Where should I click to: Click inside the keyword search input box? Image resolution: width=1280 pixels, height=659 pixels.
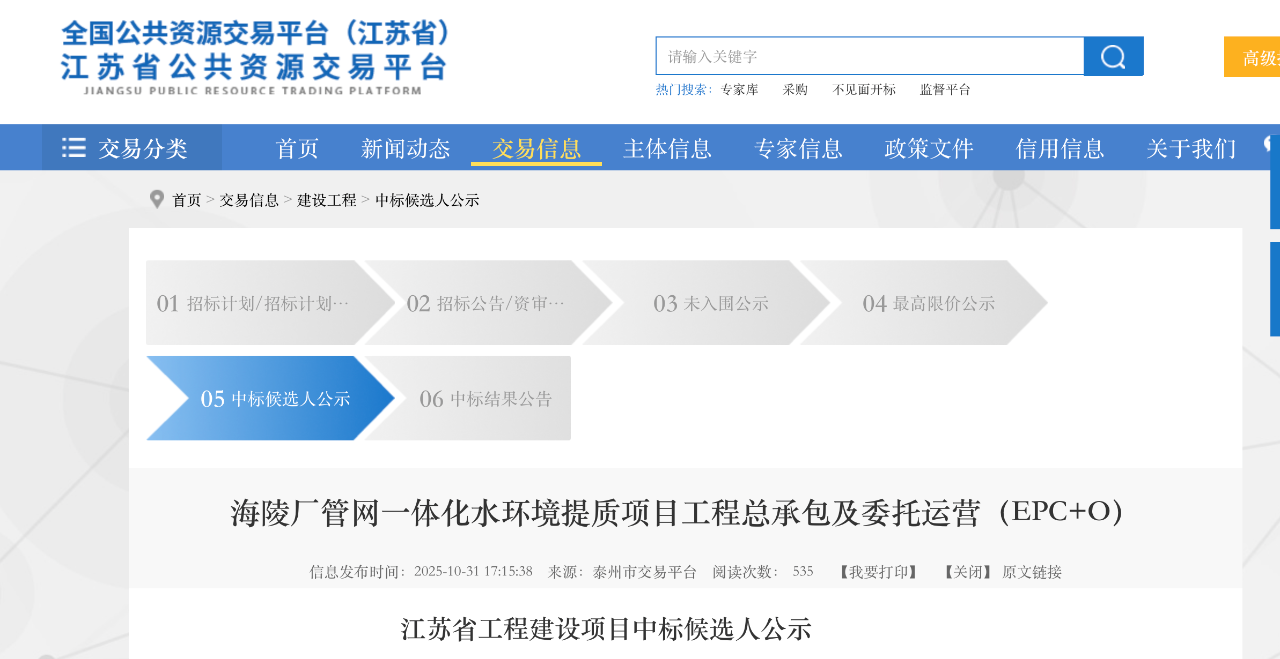tap(869, 56)
